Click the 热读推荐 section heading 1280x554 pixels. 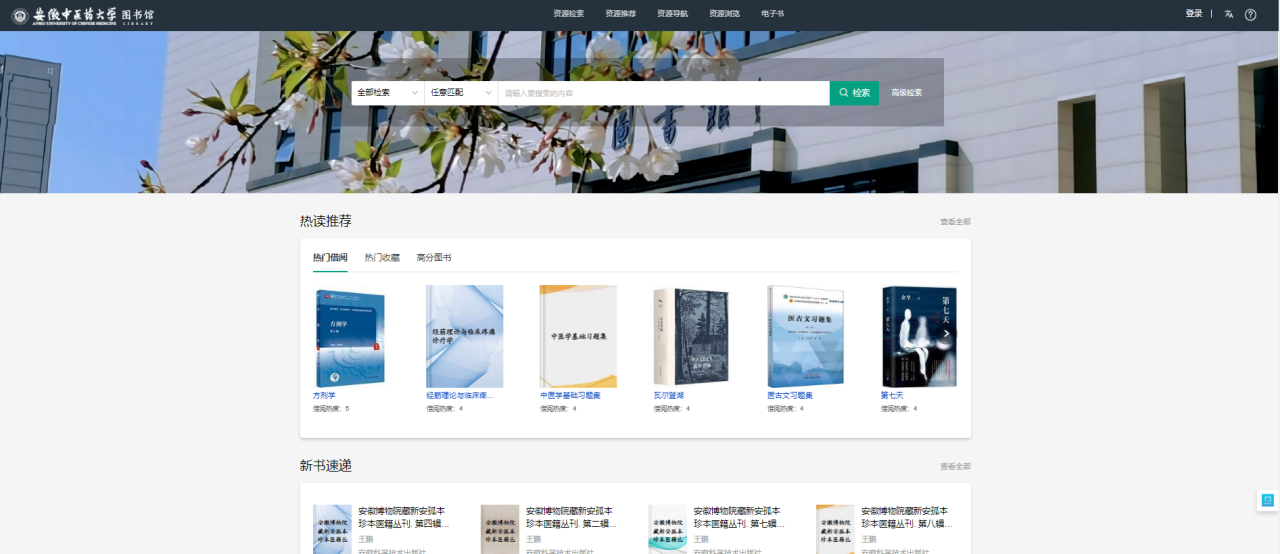tap(326, 221)
